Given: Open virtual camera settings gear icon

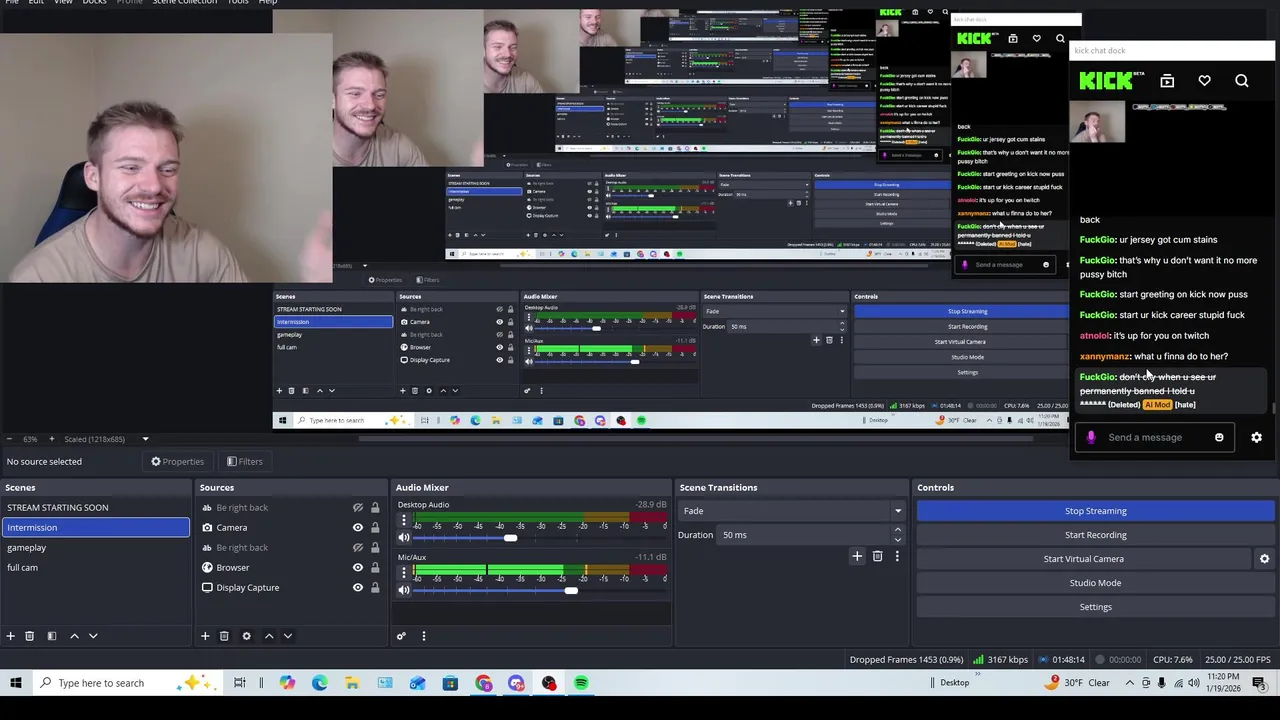Looking at the screenshot, I should tap(1264, 559).
